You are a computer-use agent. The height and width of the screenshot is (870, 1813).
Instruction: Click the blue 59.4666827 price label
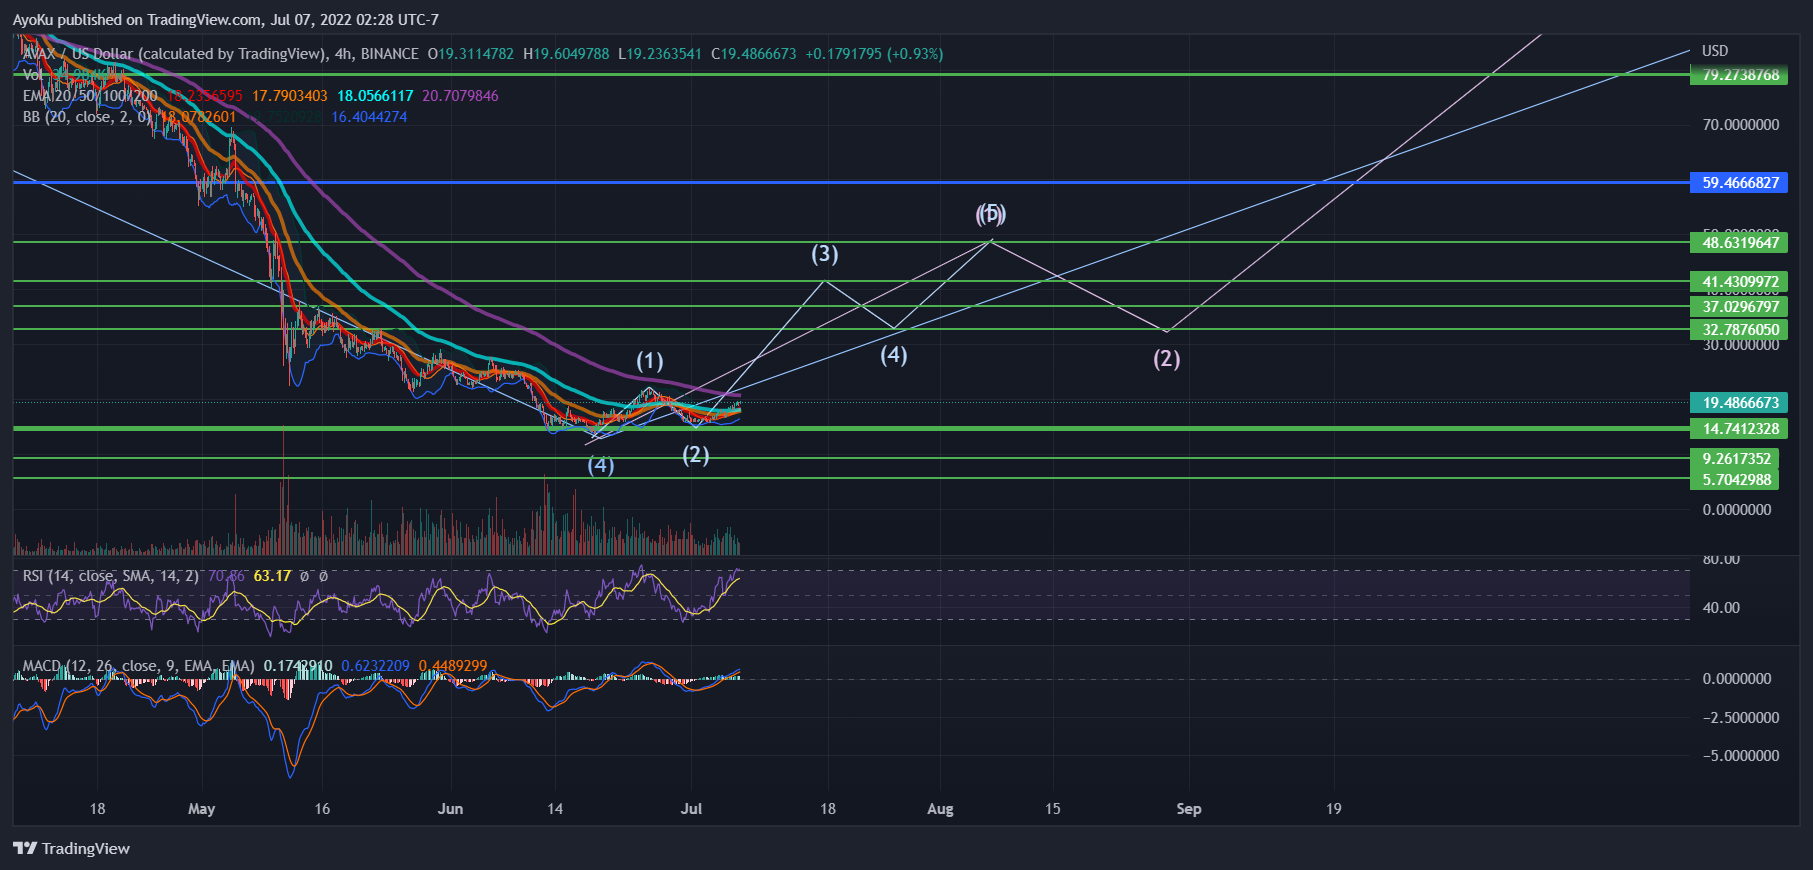click(1739, 183)
